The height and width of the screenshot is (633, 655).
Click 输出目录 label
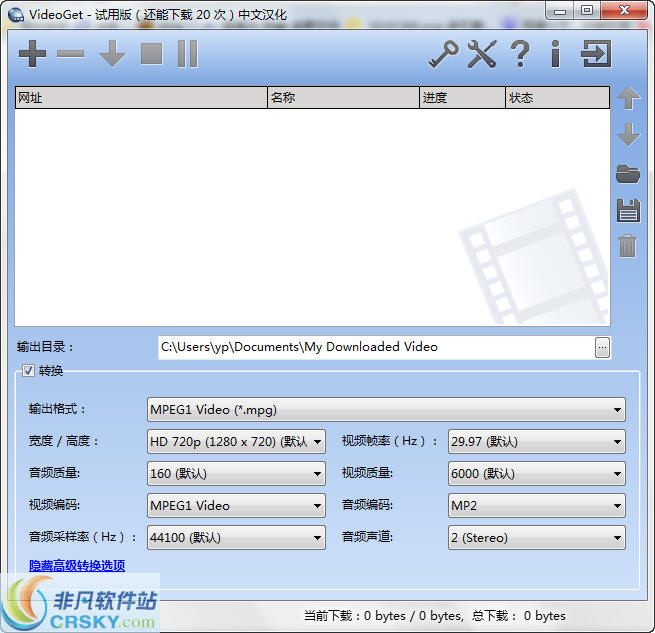point(45,347)
